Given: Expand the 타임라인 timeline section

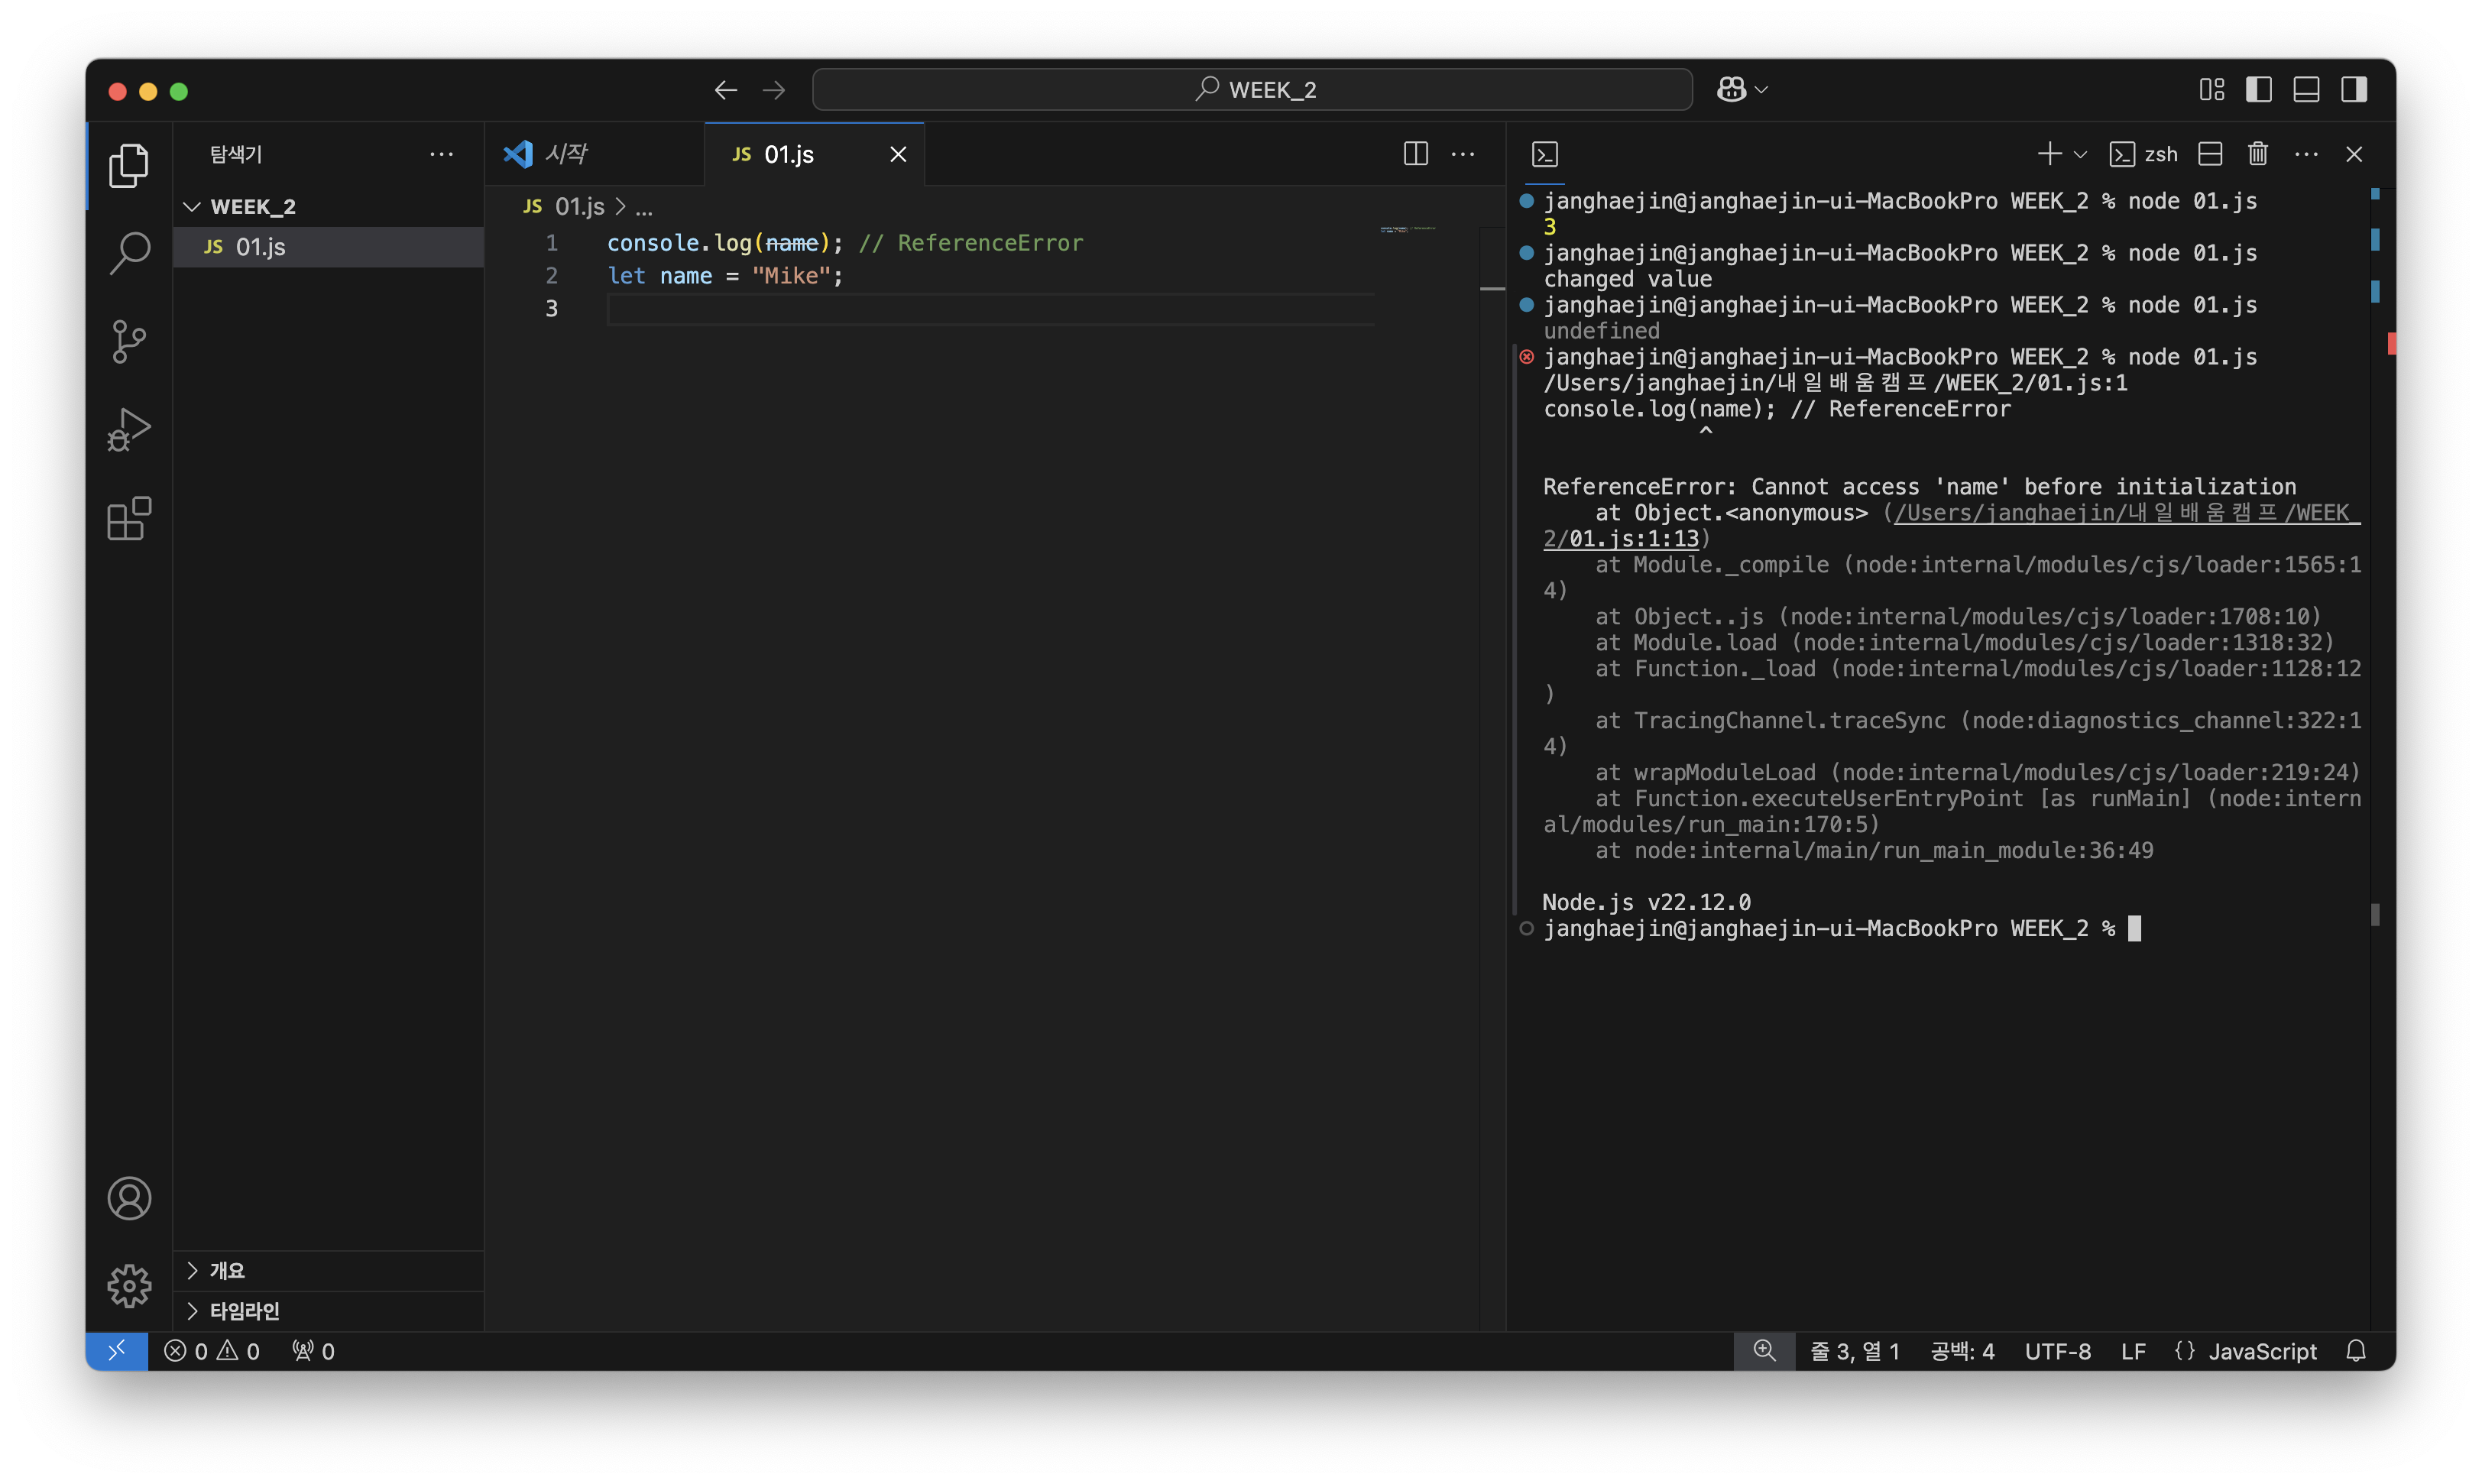Looking at the screenshot, I should (x=328, y=1310).
